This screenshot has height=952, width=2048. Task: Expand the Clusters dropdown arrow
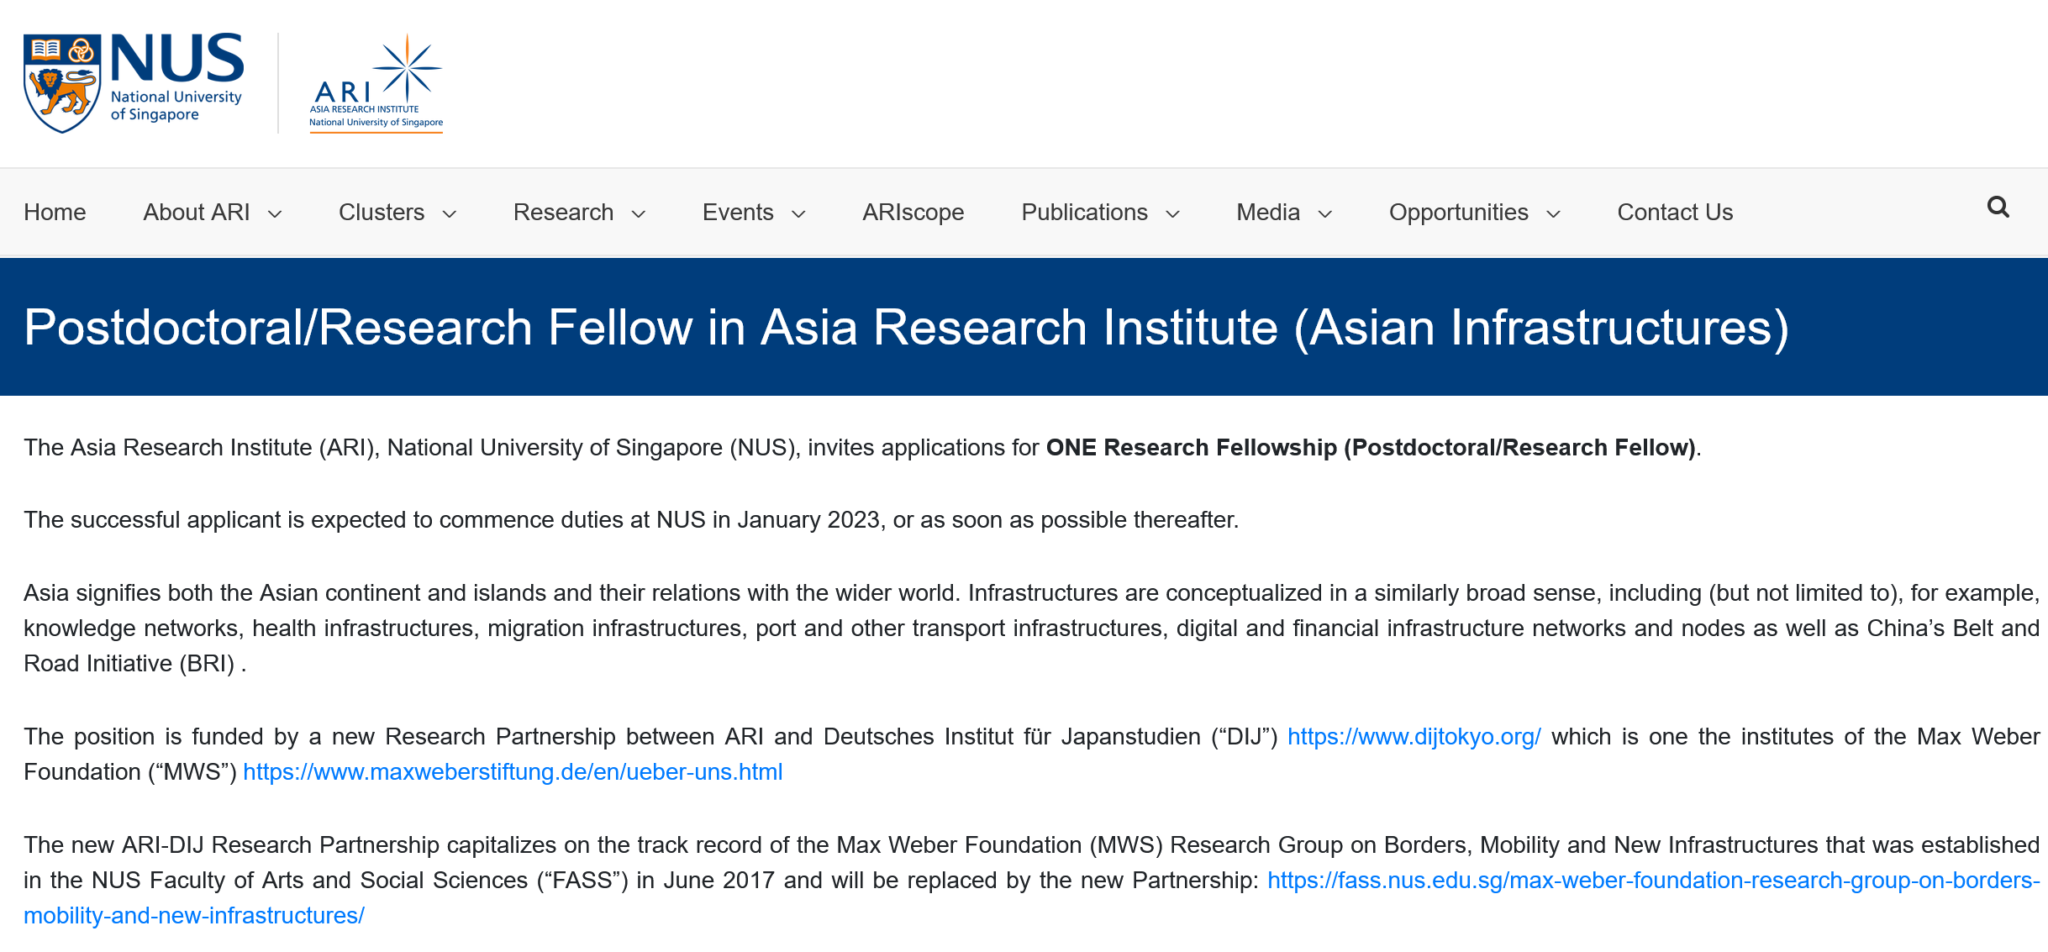(450, 214)
